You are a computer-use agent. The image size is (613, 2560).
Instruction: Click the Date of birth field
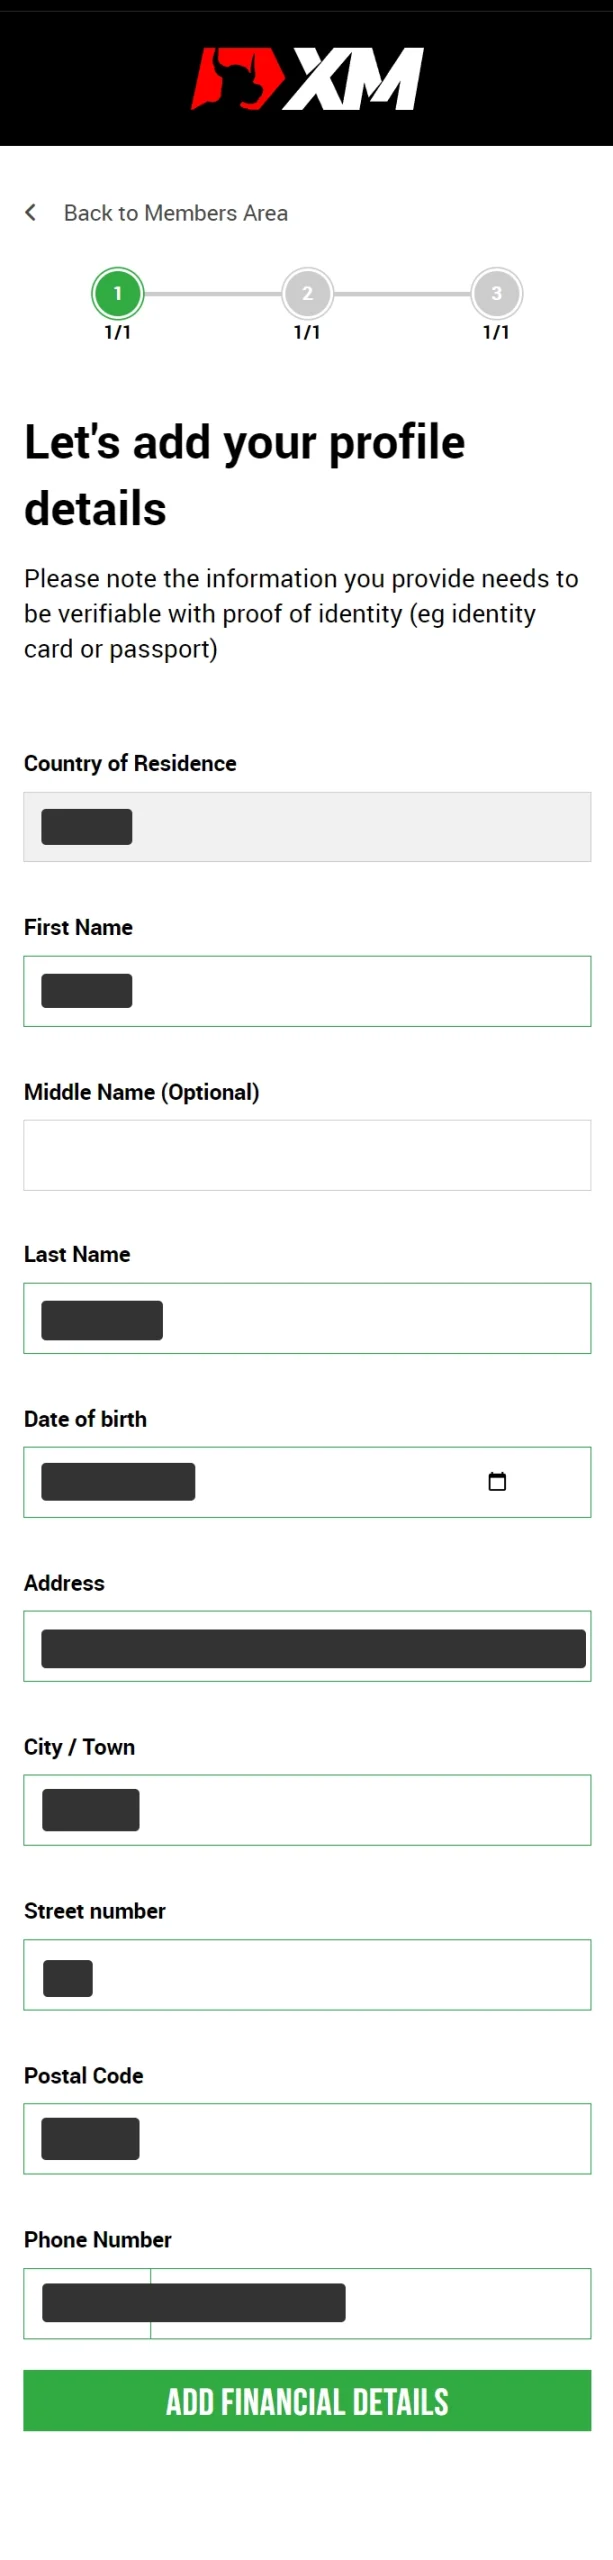click(x=307, y=1482)
